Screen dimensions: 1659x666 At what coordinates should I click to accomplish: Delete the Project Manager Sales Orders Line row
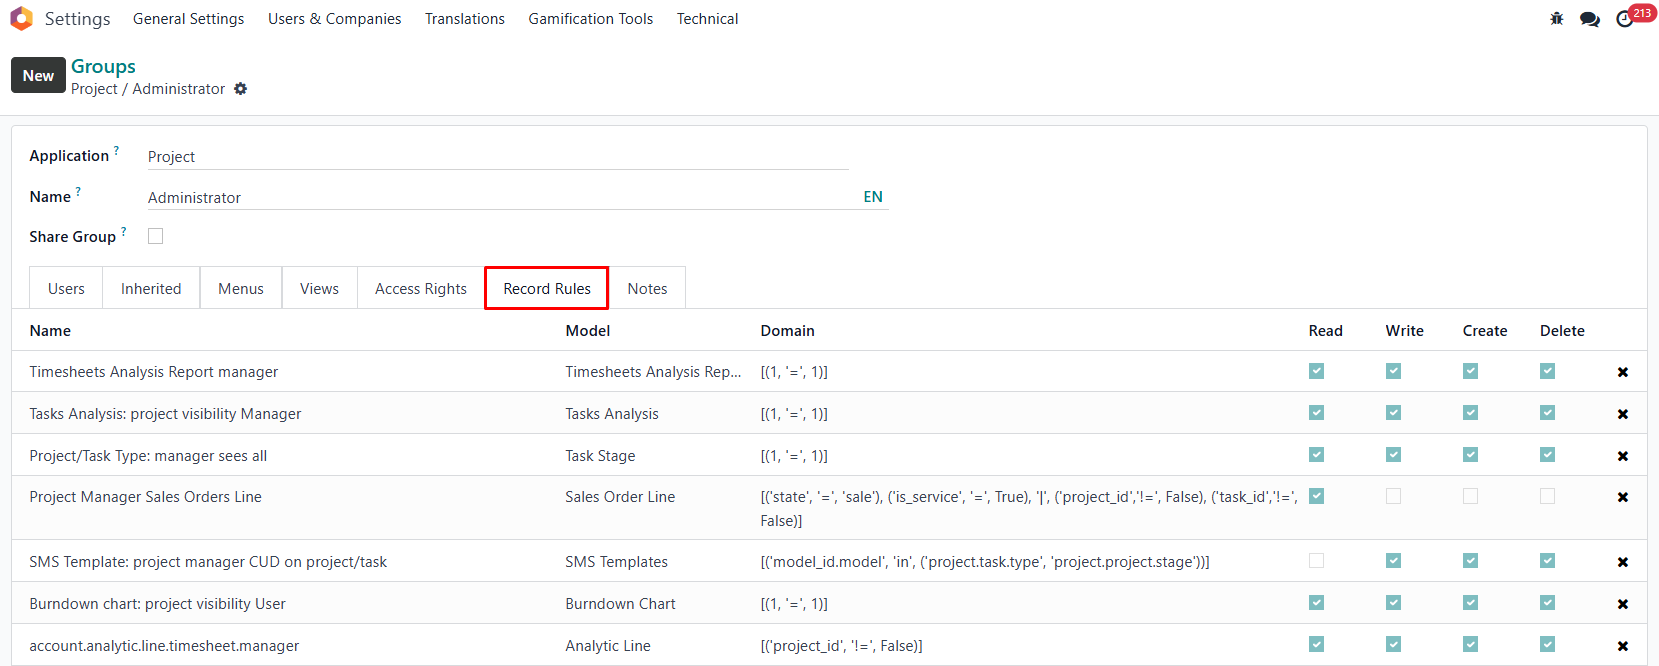point(1622,497)
